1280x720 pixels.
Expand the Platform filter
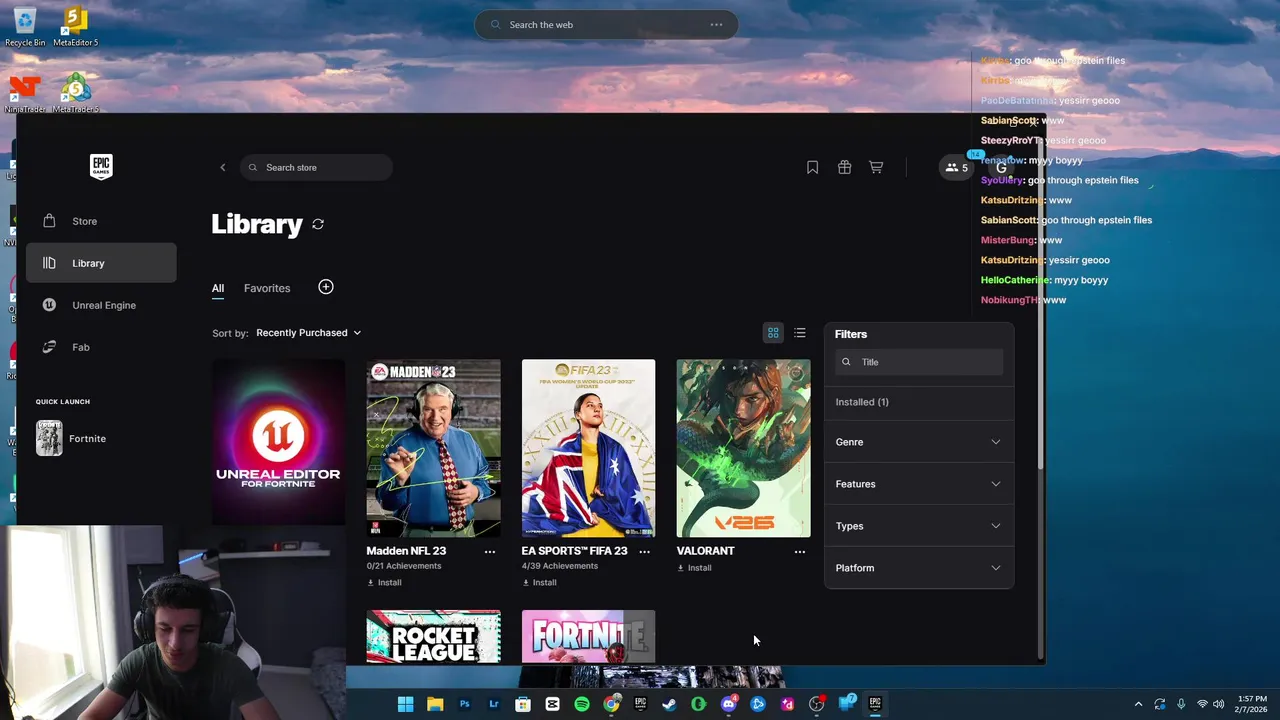point(918,568)
